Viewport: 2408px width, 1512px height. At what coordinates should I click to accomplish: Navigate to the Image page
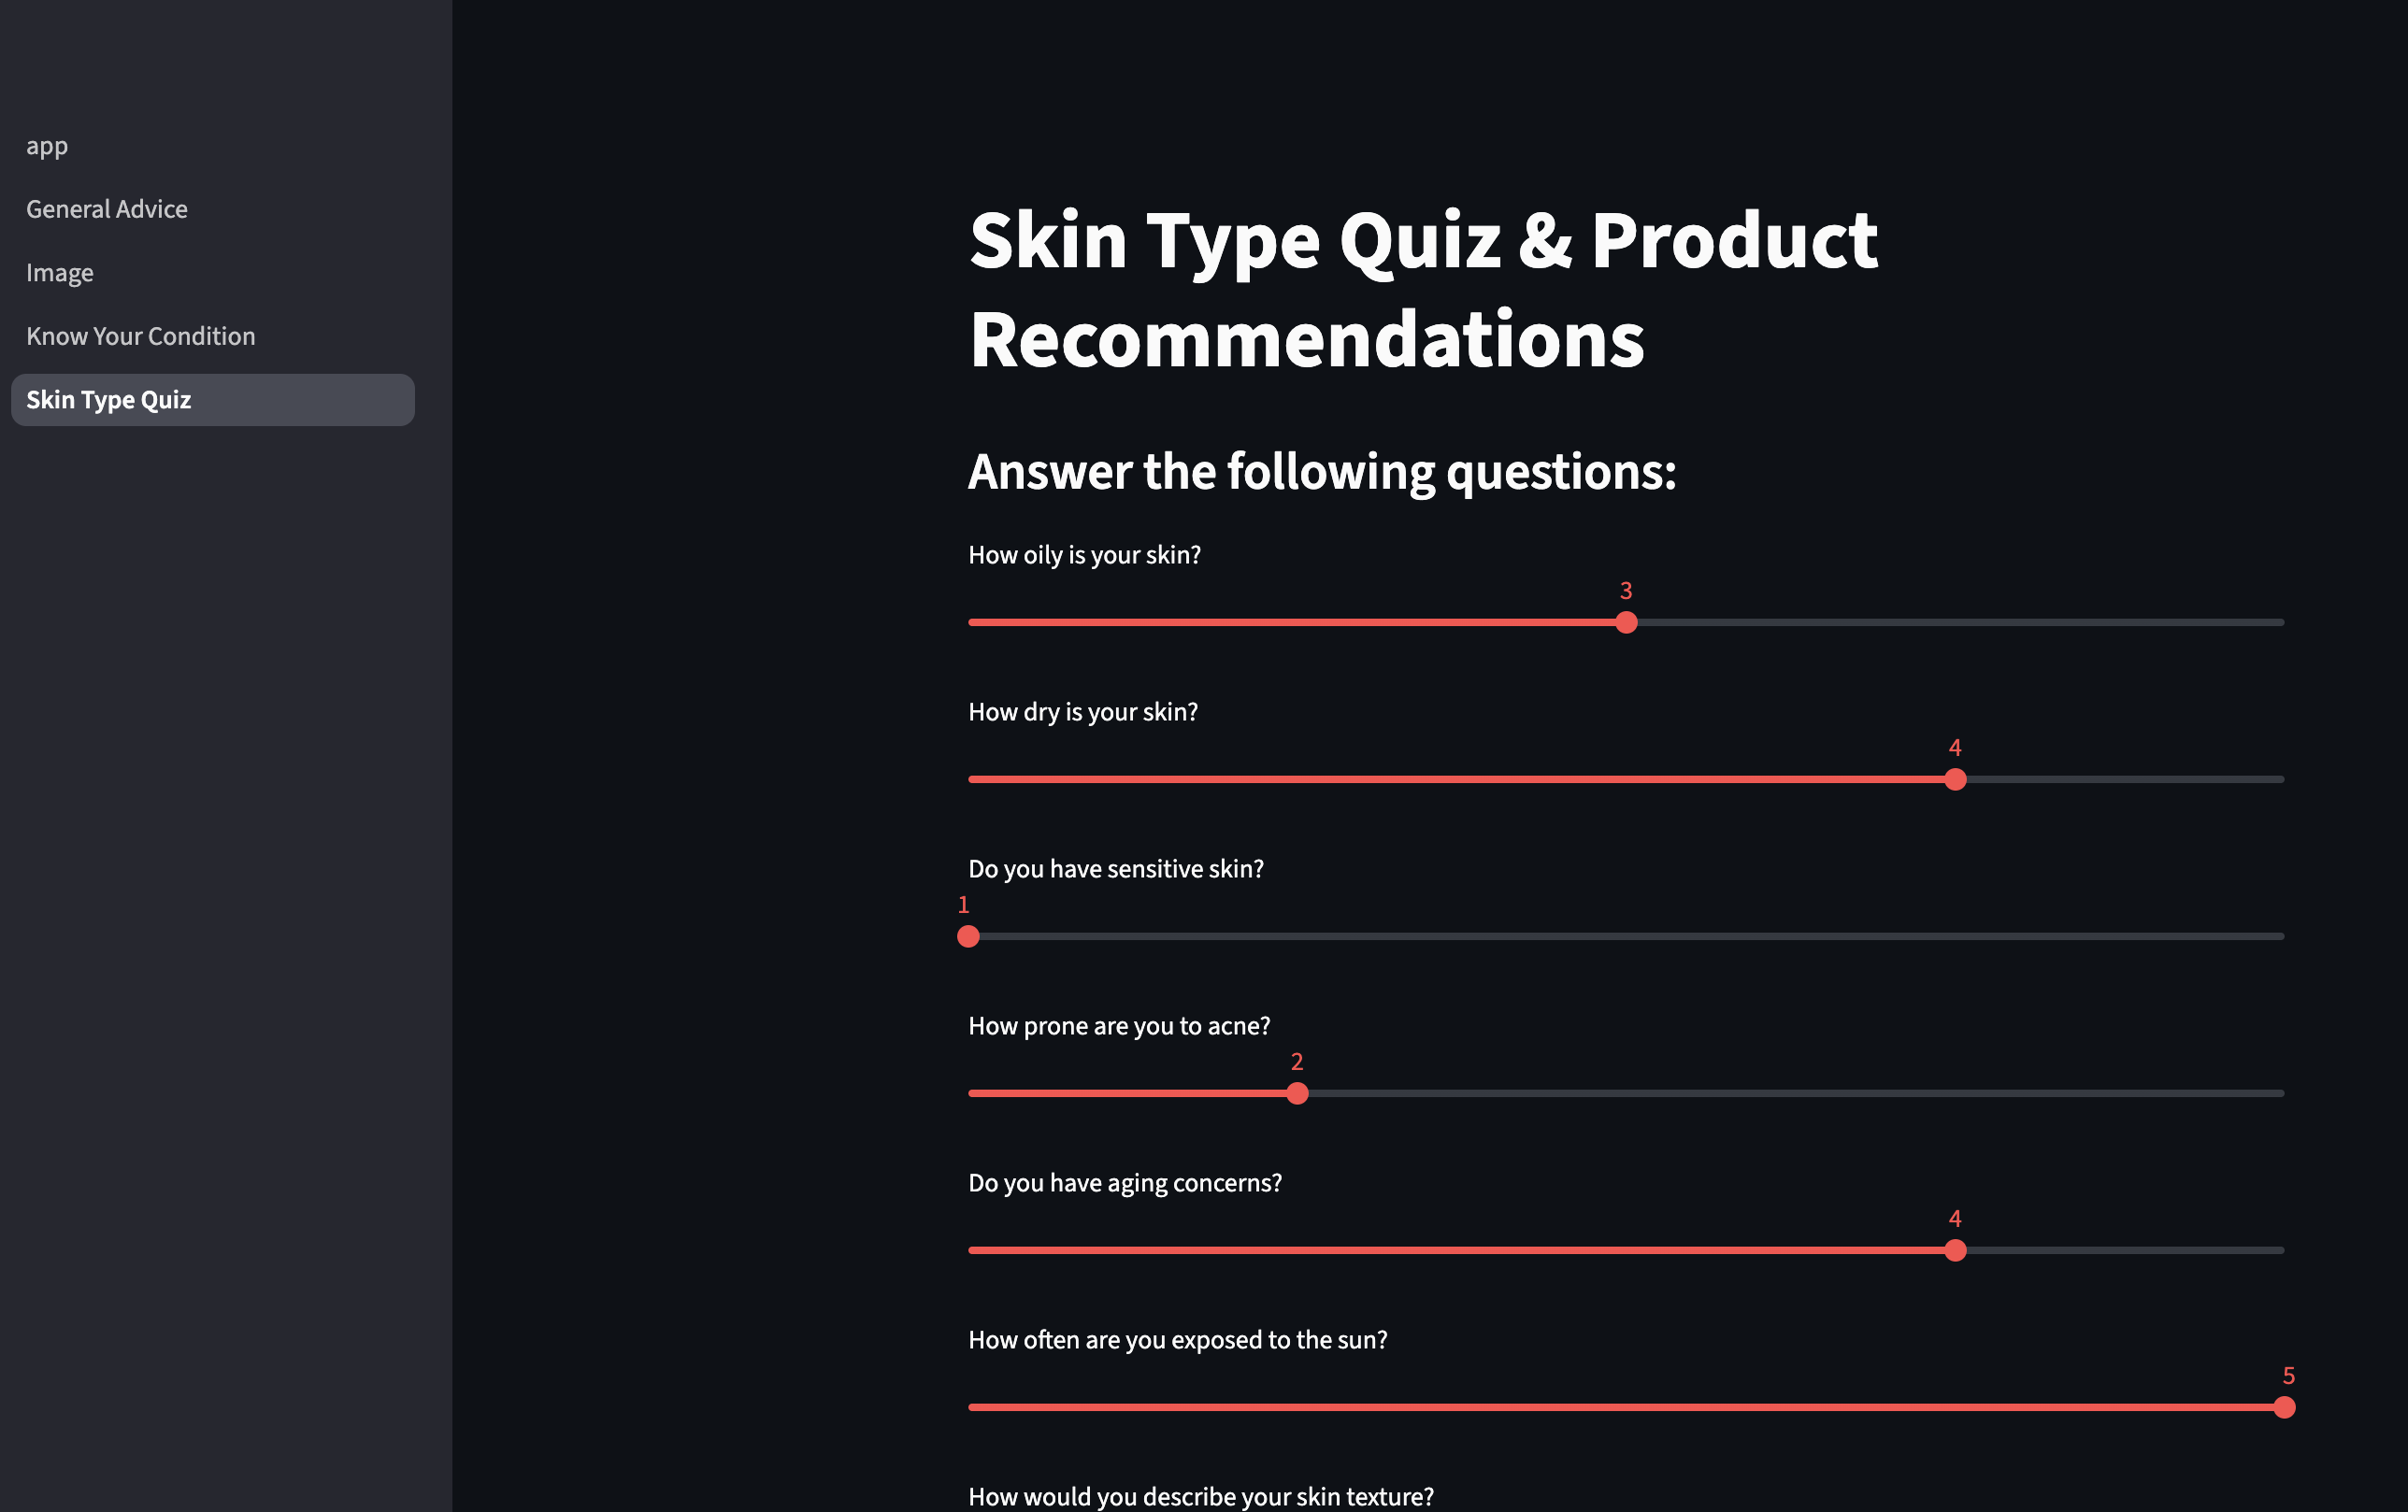point(59,272)
